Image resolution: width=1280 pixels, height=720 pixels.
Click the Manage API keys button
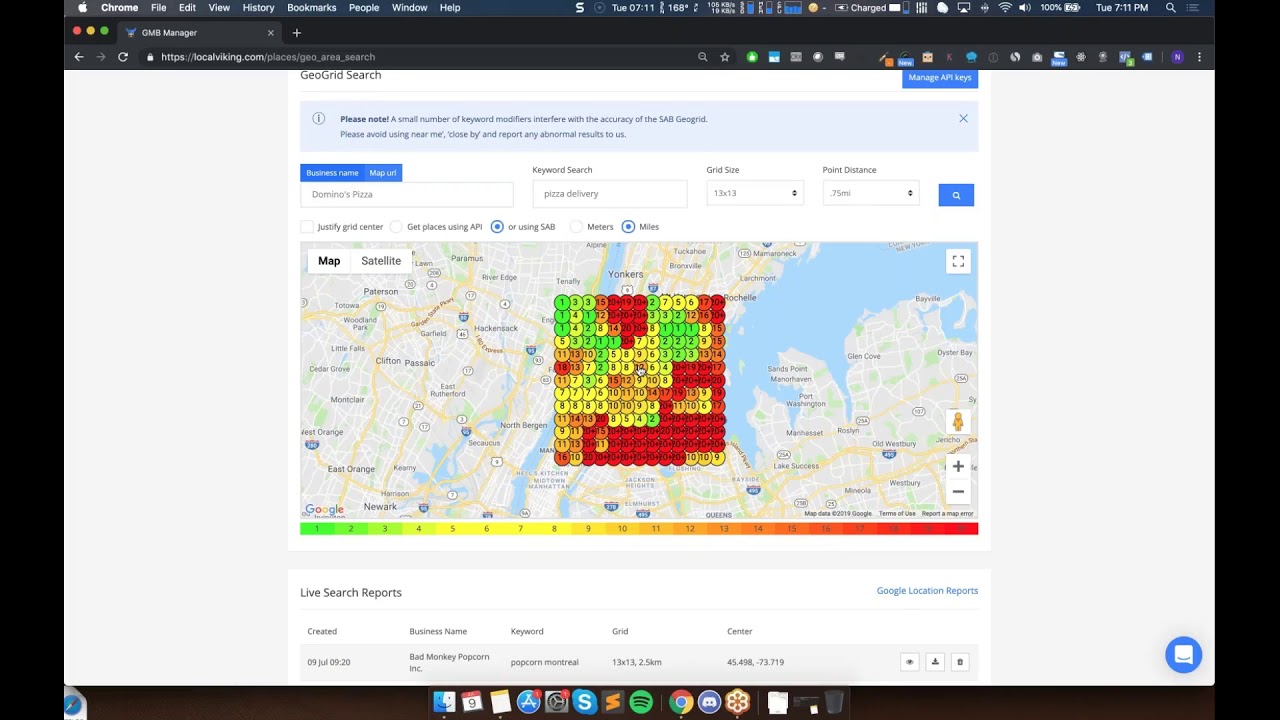coord(940,78)
